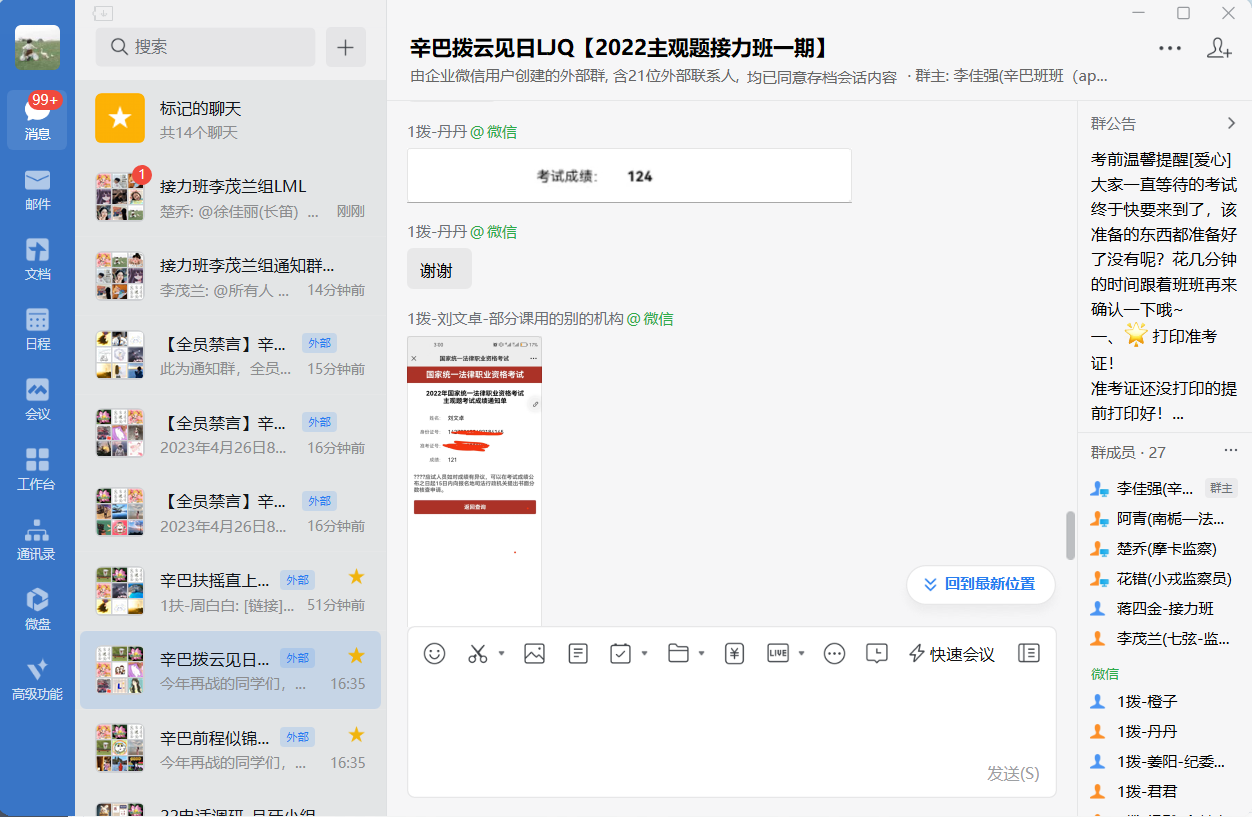Click the star on 辛巴扶摇直上 chat
This screenshot has width=1252, height=817.
pos(355,576)
